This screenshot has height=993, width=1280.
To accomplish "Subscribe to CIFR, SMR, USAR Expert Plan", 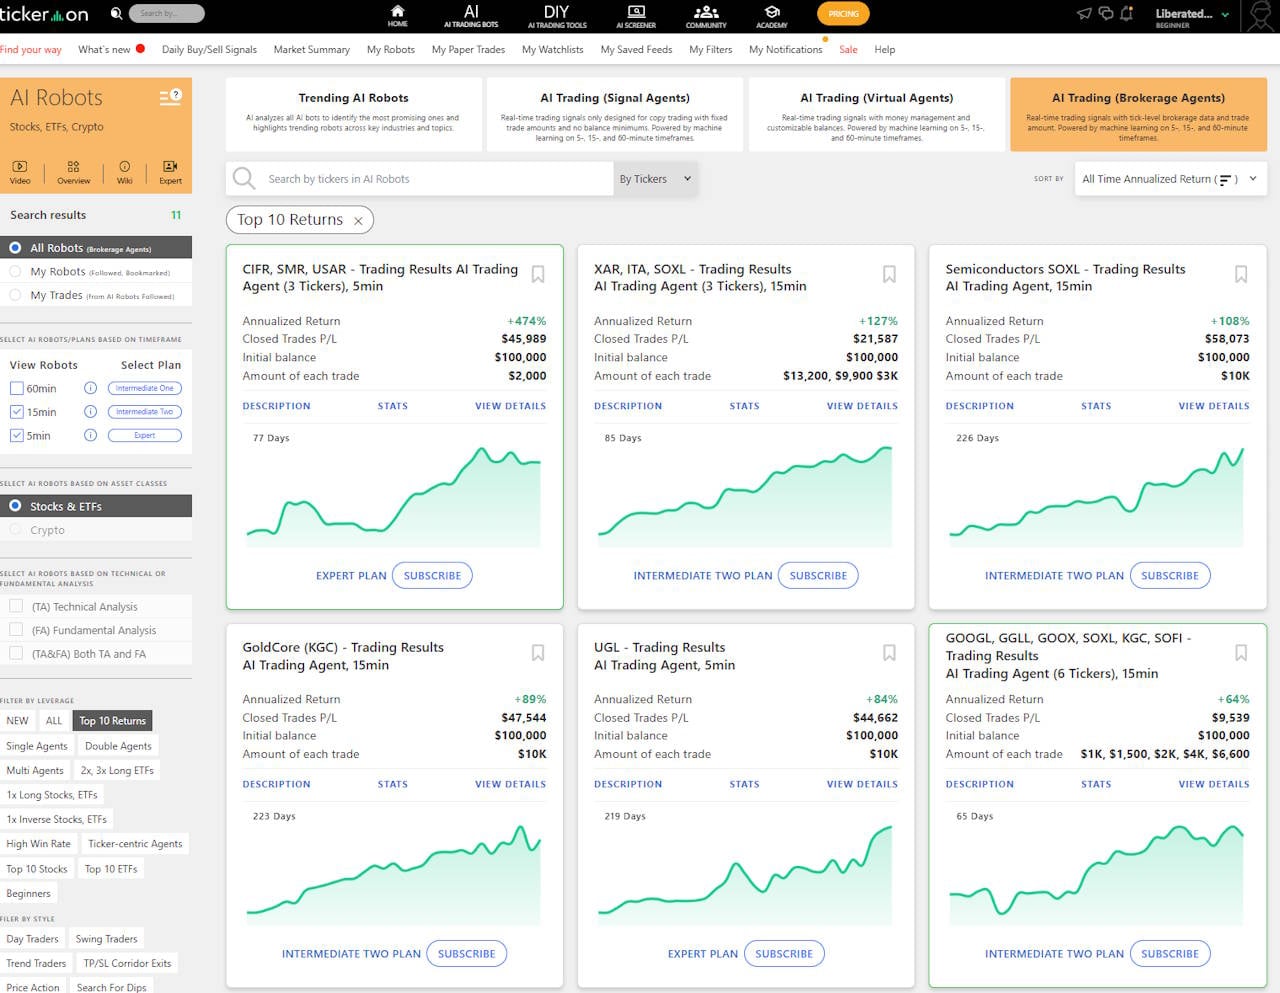I will point(432,576).
